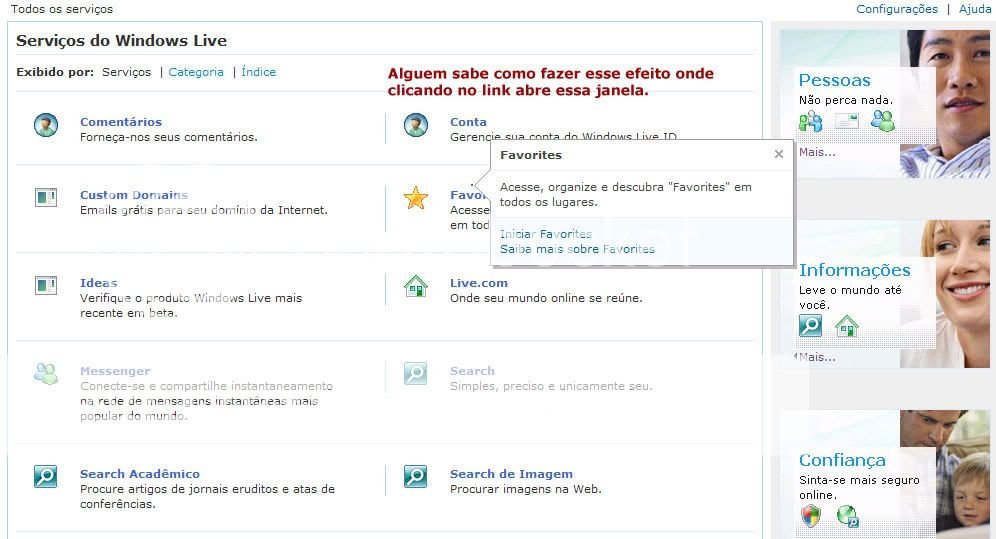Open the Search Acadêmico link

tap(140, 474)
